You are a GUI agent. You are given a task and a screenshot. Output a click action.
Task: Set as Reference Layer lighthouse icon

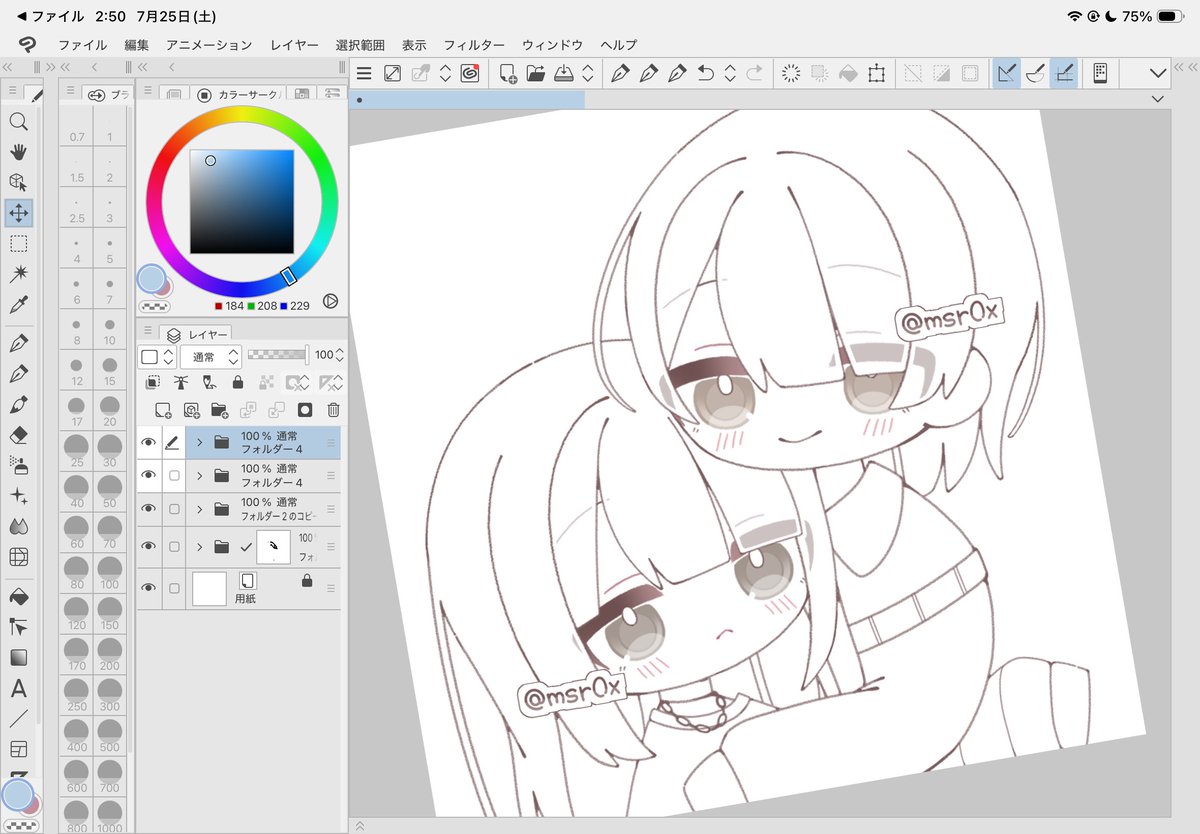pyautogui.click(x=181, y=382)
